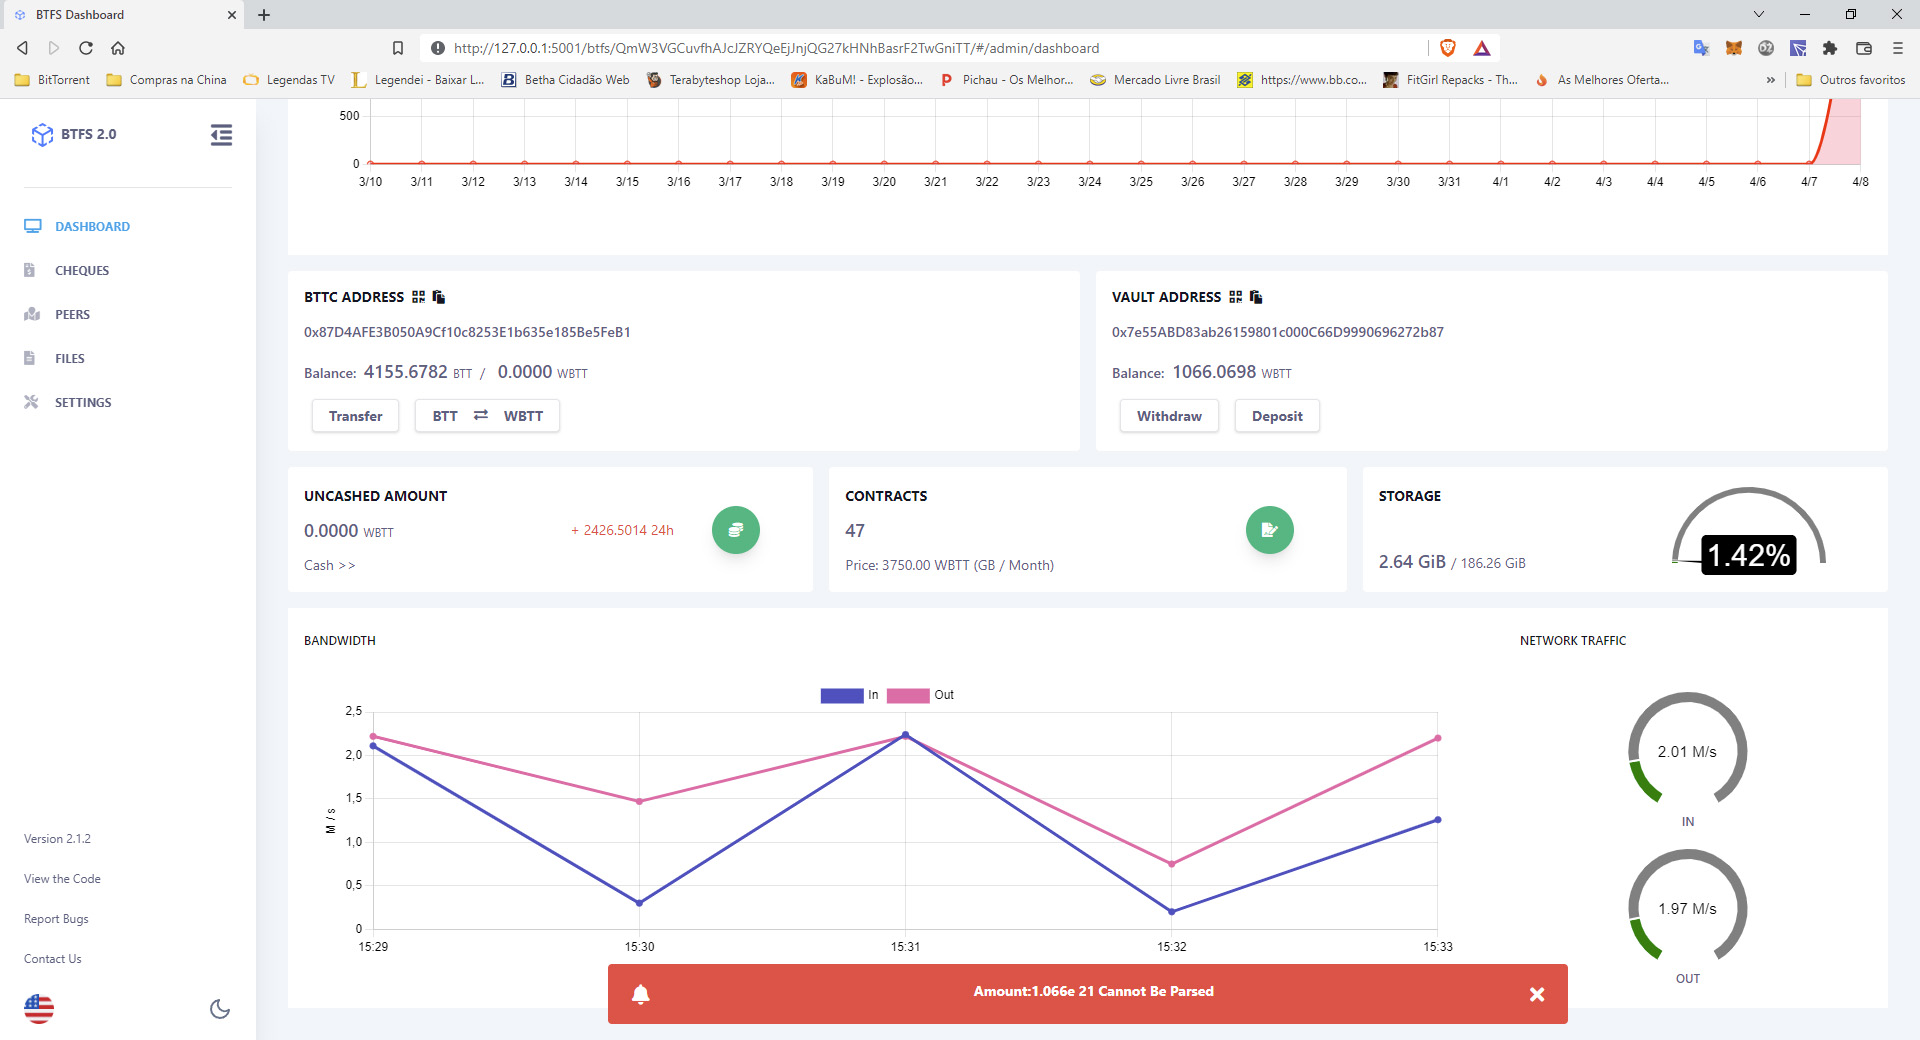1920x1040 pixels.
Task: Swap BTT to WBTT
Action: point(487,416)
